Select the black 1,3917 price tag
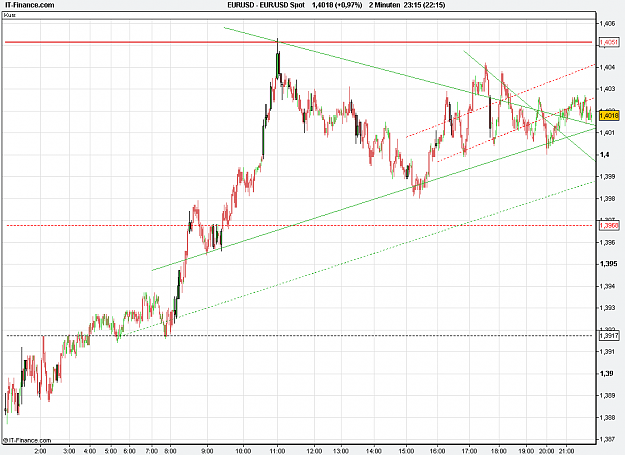625x455 pixels. (x=609, y=336)
